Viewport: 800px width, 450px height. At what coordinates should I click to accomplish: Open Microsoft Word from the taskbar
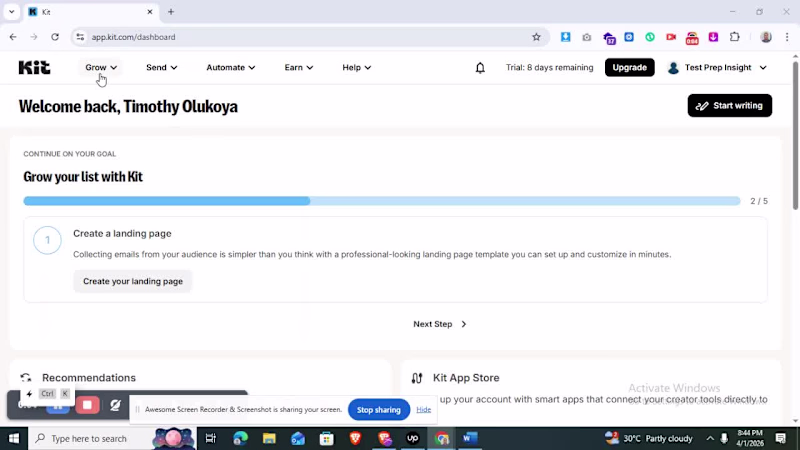point(470,438)
